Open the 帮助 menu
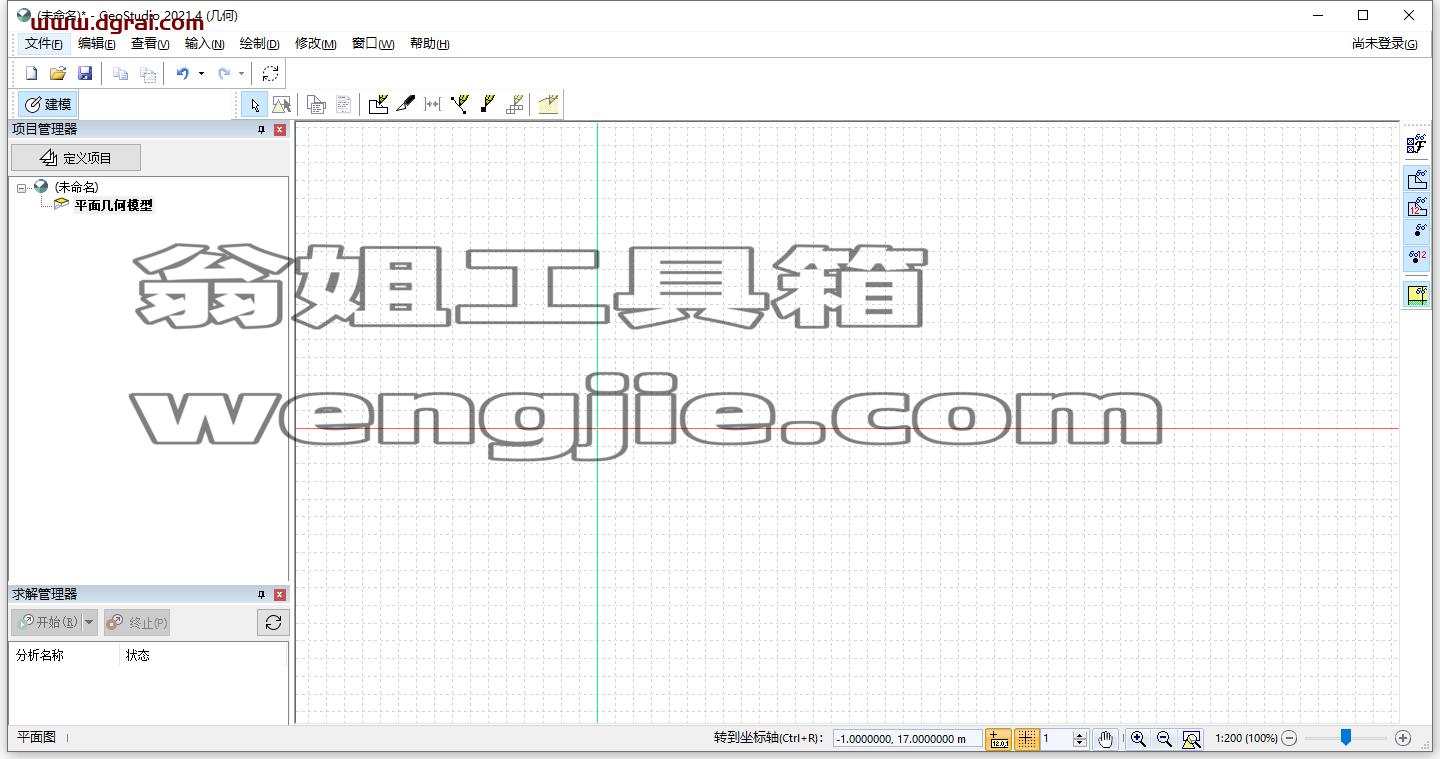Image resolution: width=1440 pixels, height=759 pixels. (429, 44)
